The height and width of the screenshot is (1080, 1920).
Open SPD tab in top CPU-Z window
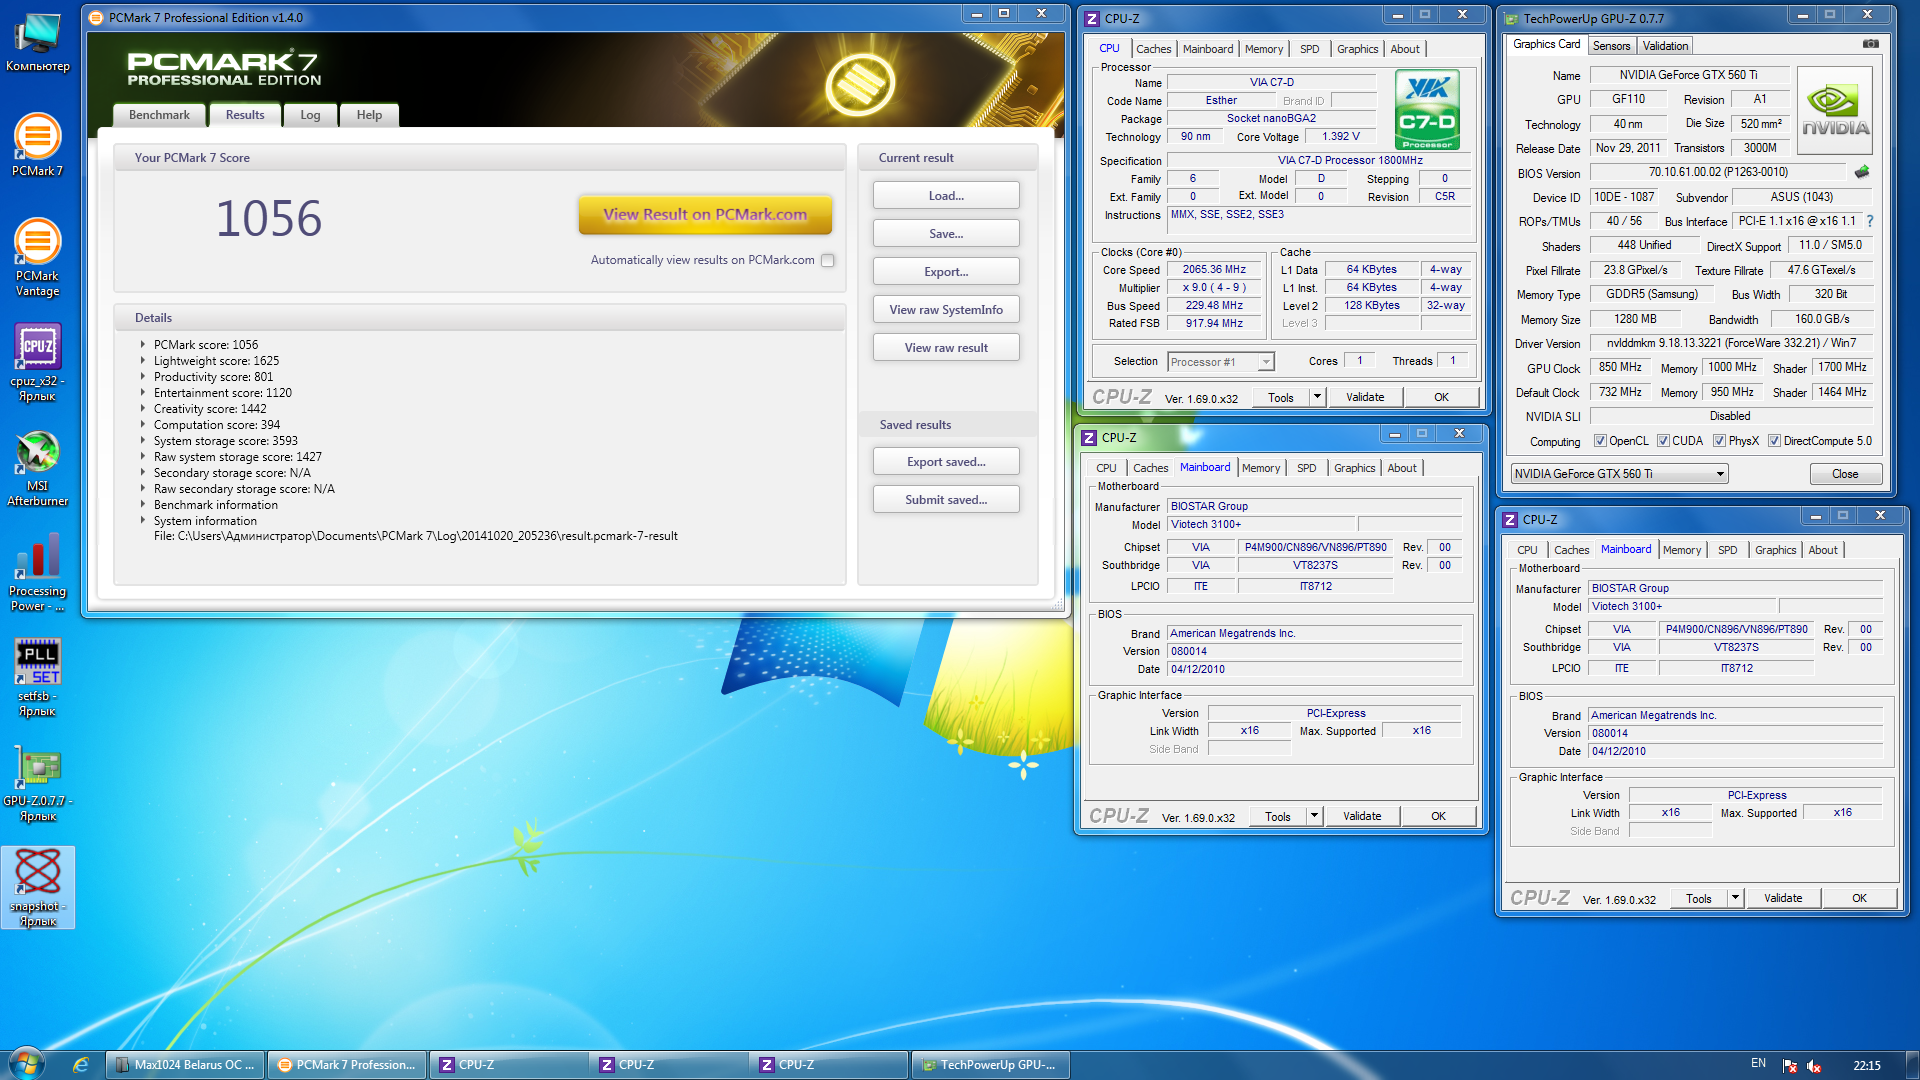tap(1310, 49)
